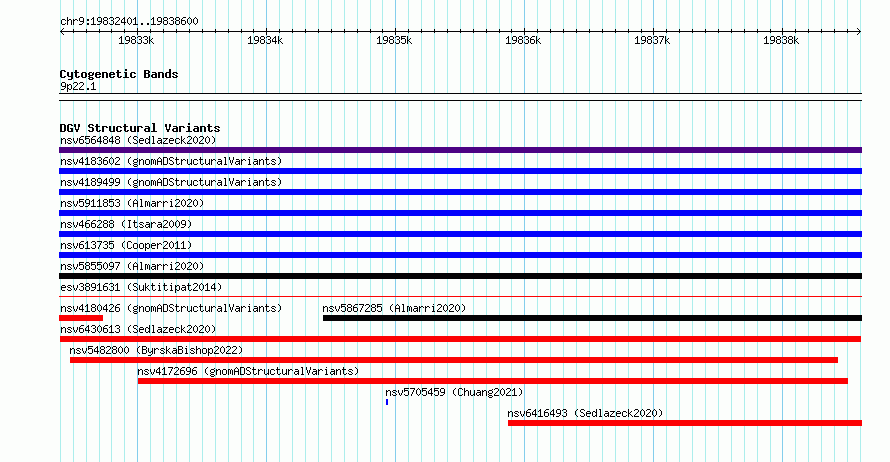Click the blue bar under nsv4183602
The width and height of the screenshot is (890, 462).
[x=460, y=171]
